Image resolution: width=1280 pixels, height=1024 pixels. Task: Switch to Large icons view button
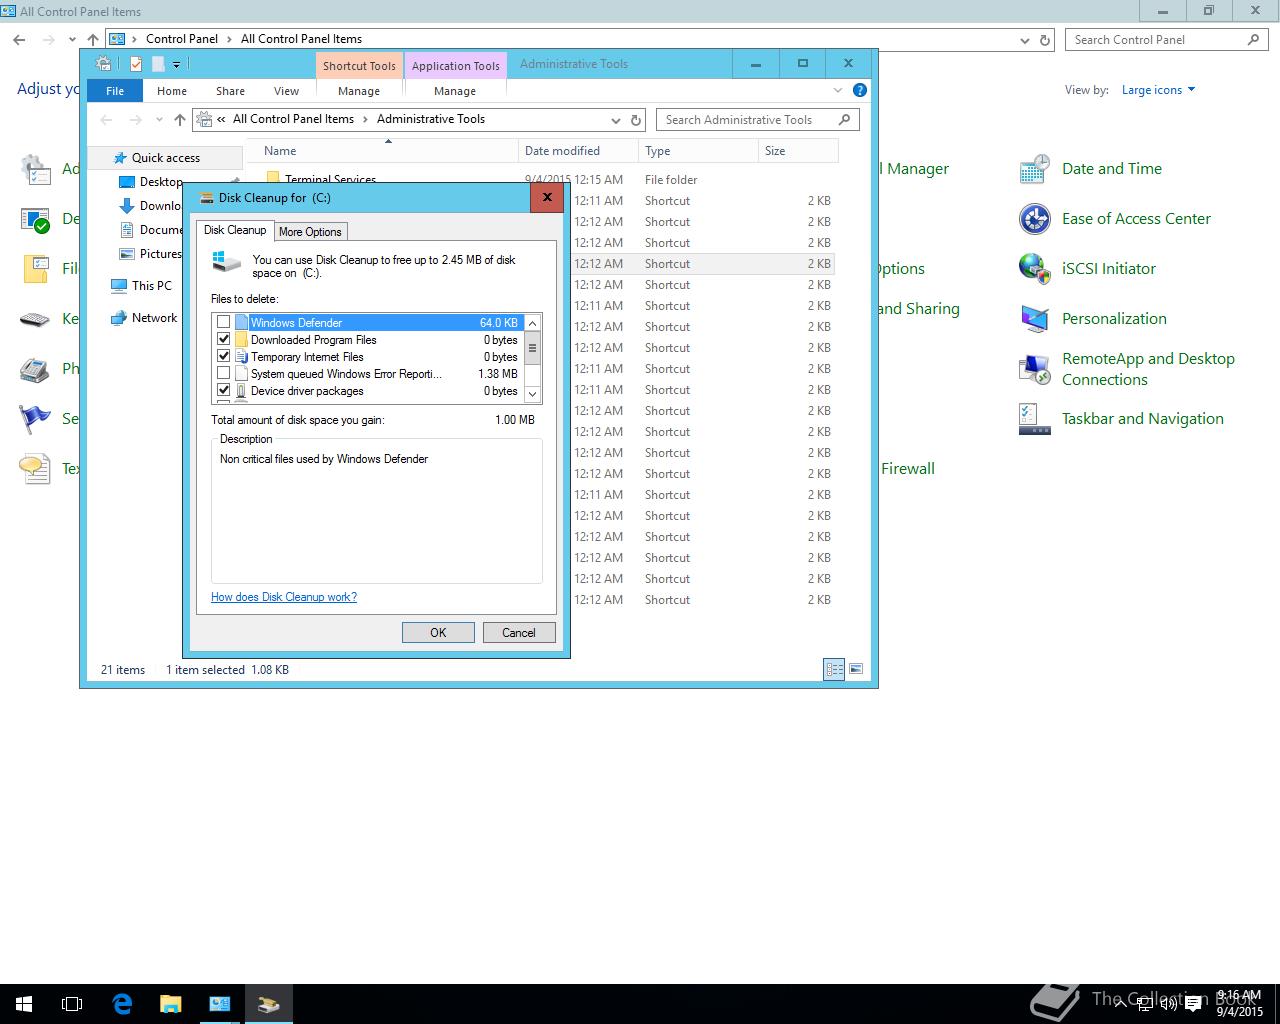(x=856, y=669)
